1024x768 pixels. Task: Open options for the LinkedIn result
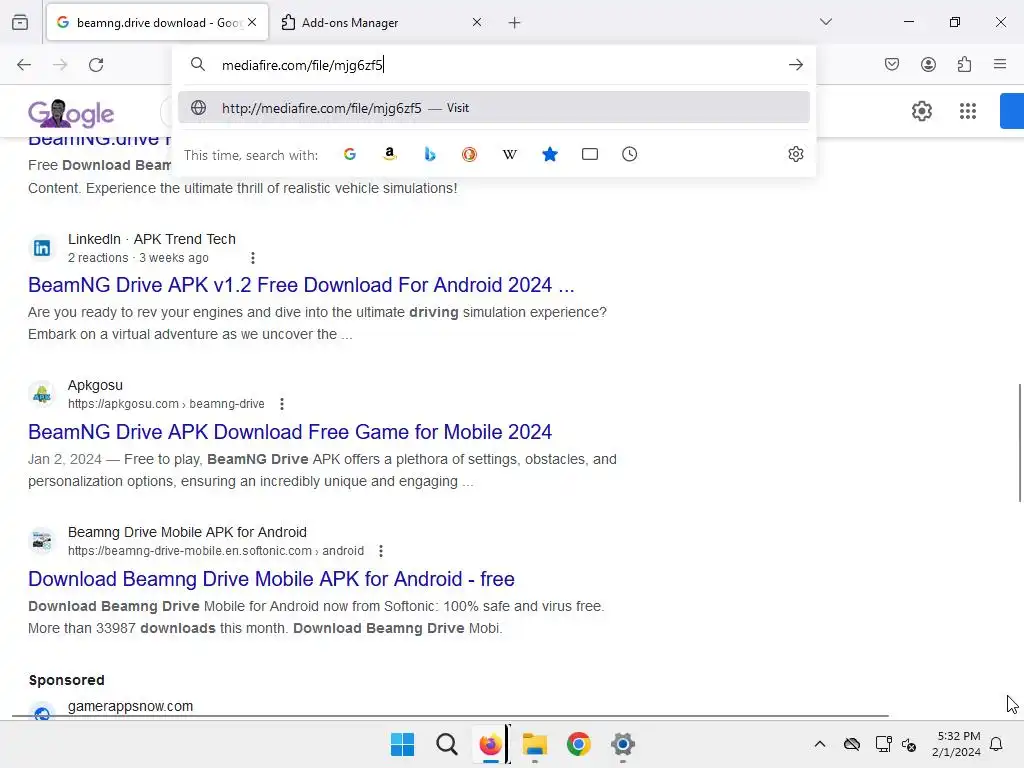pos(253,258)
